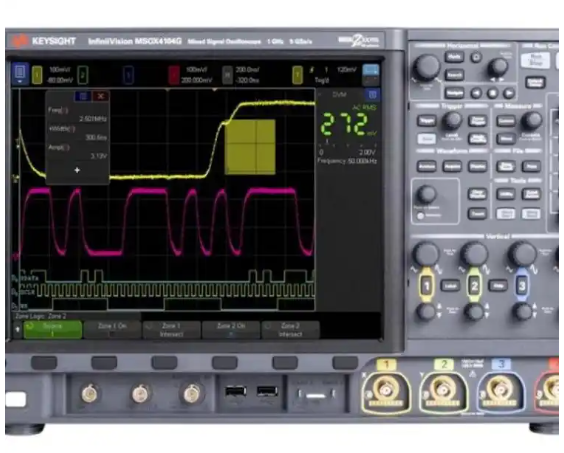Viewport: 564px width, 453px height.
Task: Push the large horizontal scale knob
Action: tap(427, 67)
